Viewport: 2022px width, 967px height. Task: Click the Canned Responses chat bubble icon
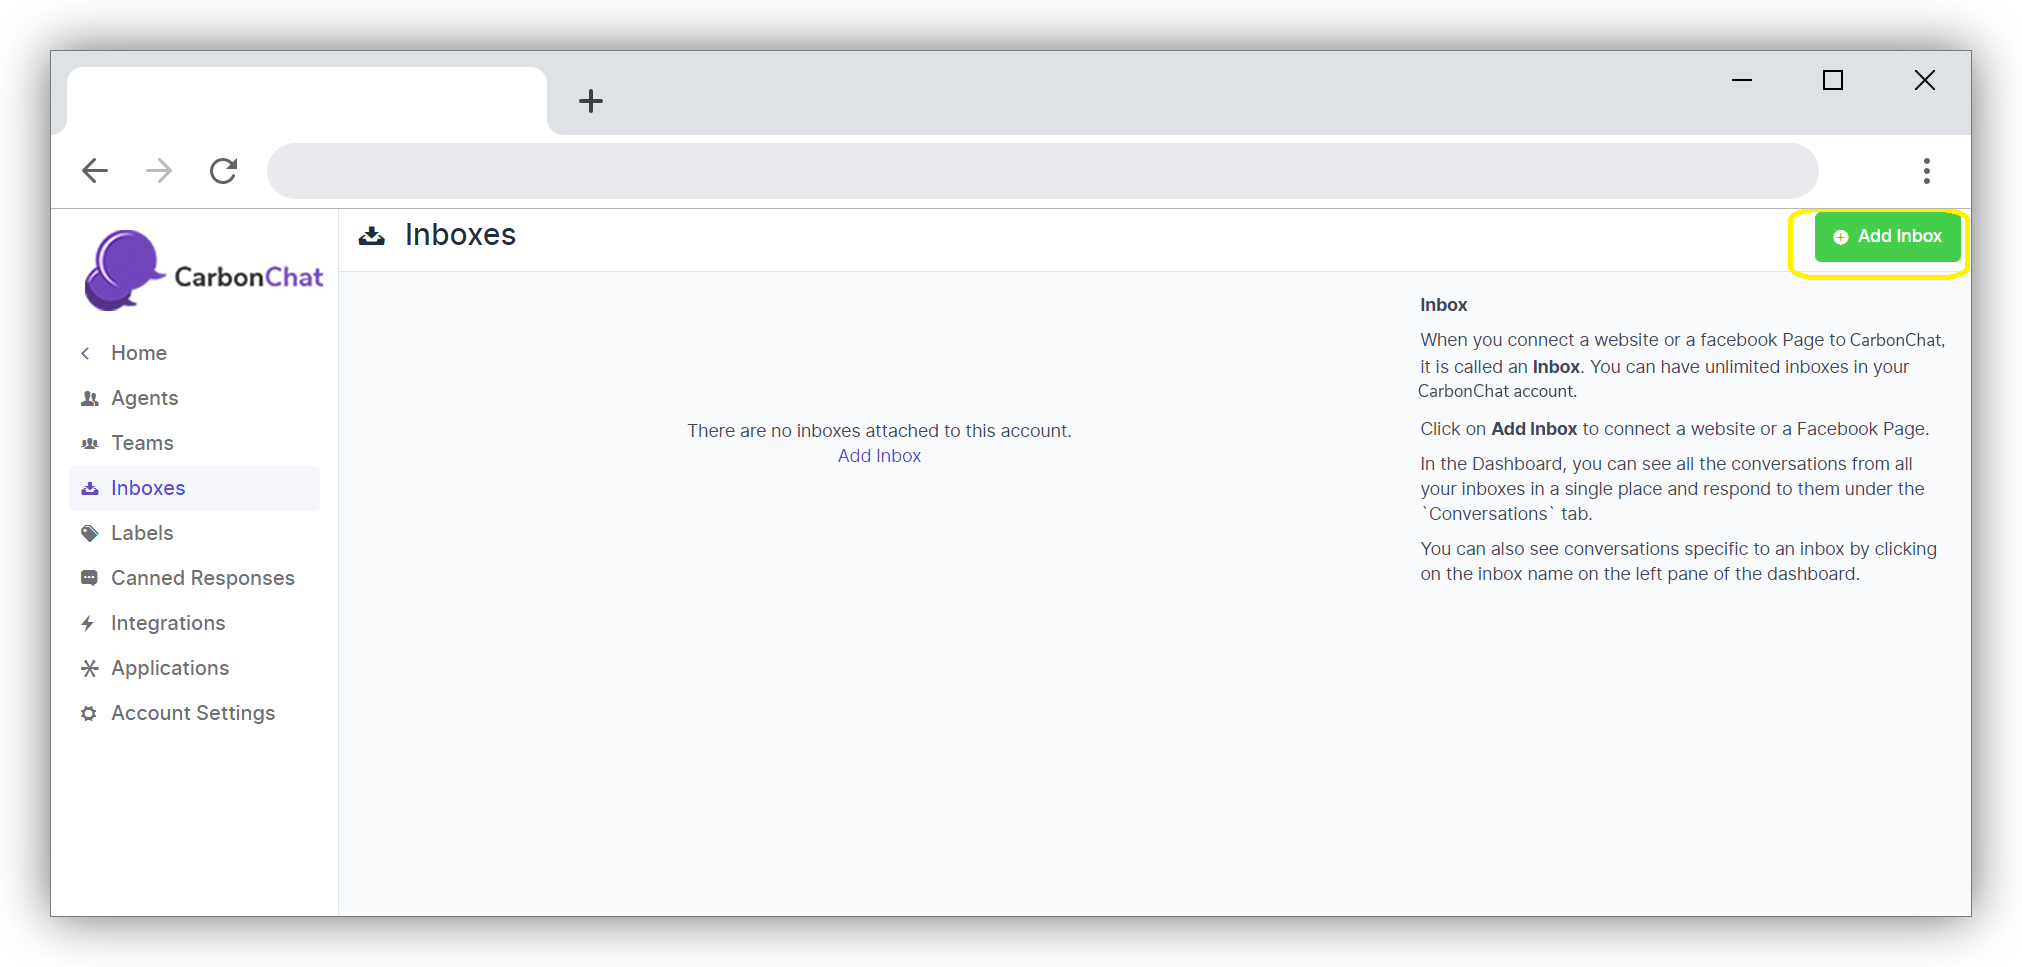[90, 578]
